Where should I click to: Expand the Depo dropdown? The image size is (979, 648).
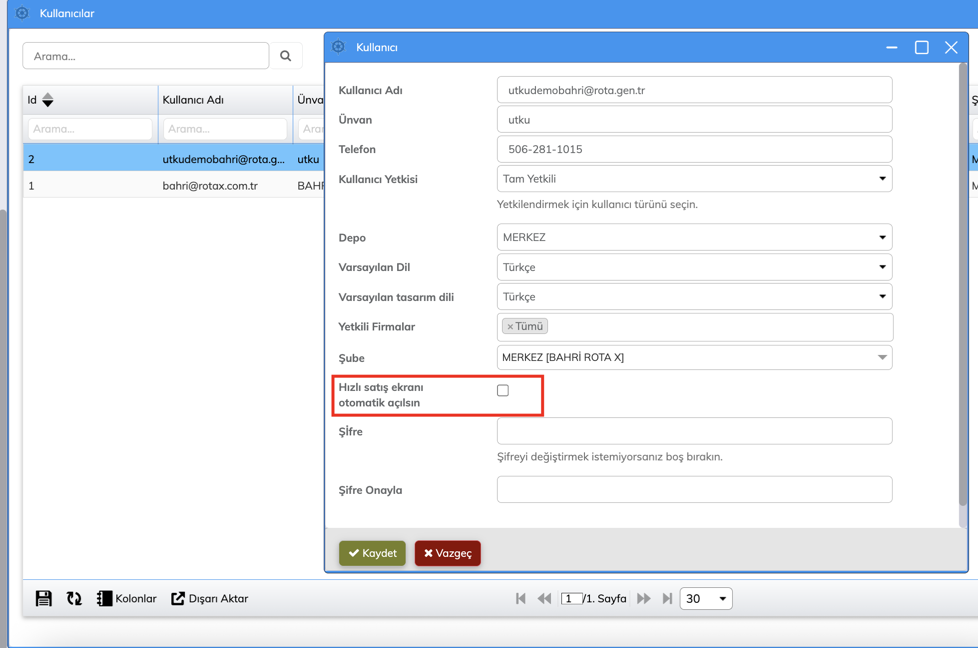pos(694,238)
